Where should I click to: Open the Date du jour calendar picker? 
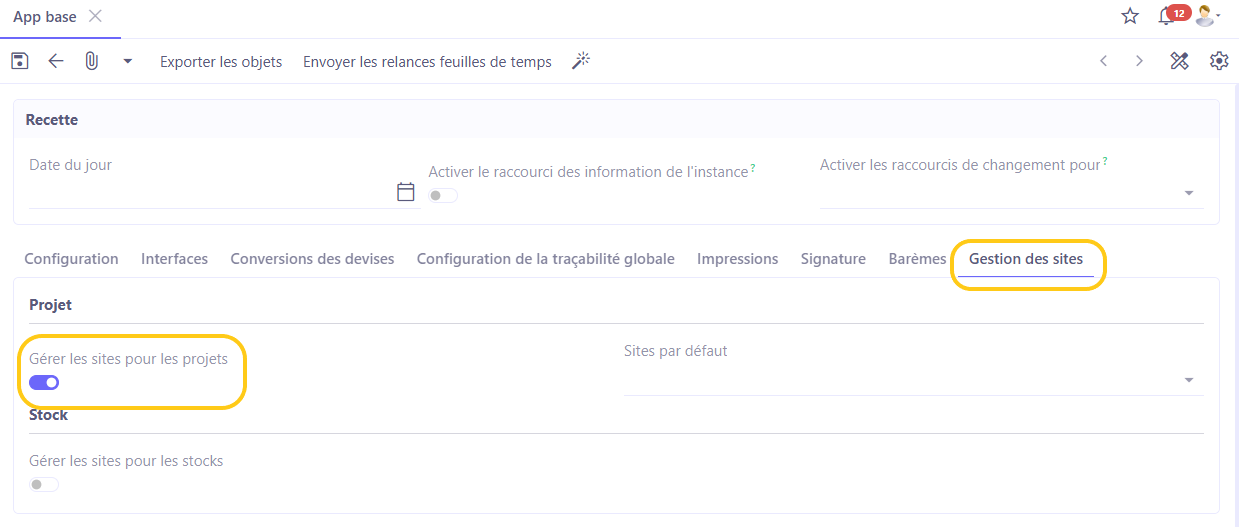point(406,192)
